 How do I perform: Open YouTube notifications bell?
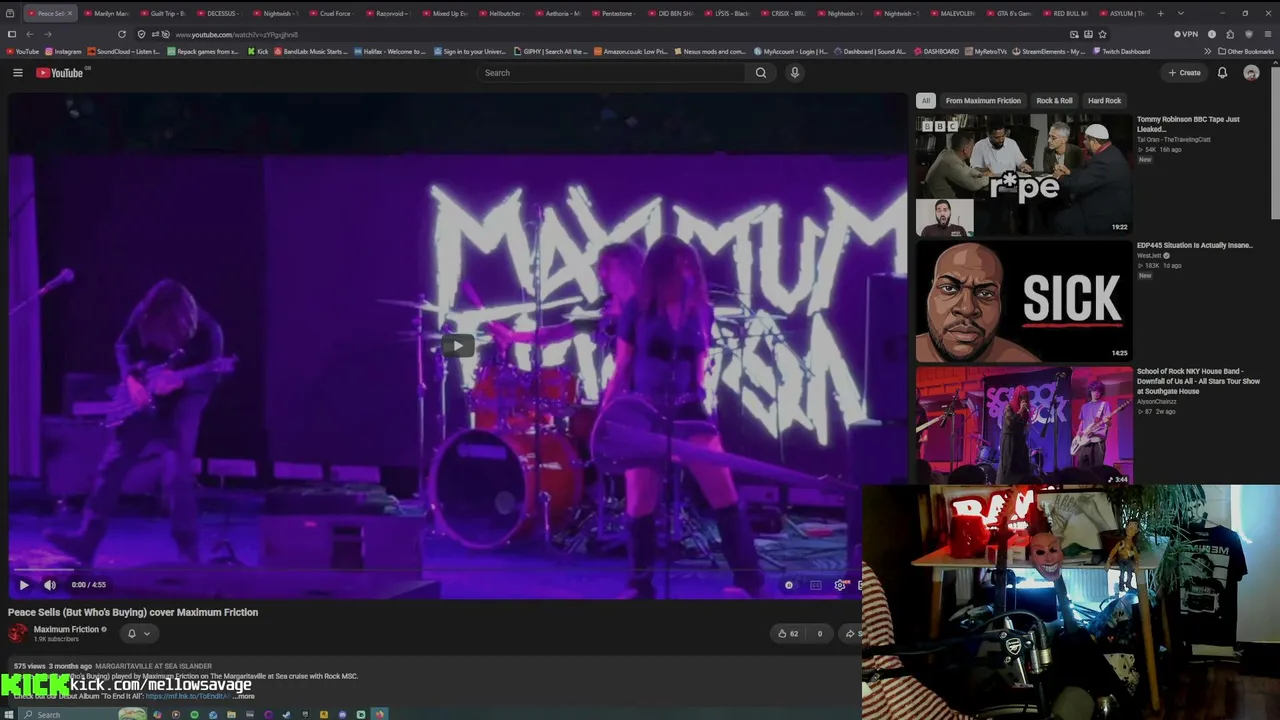pos(1222,73)
